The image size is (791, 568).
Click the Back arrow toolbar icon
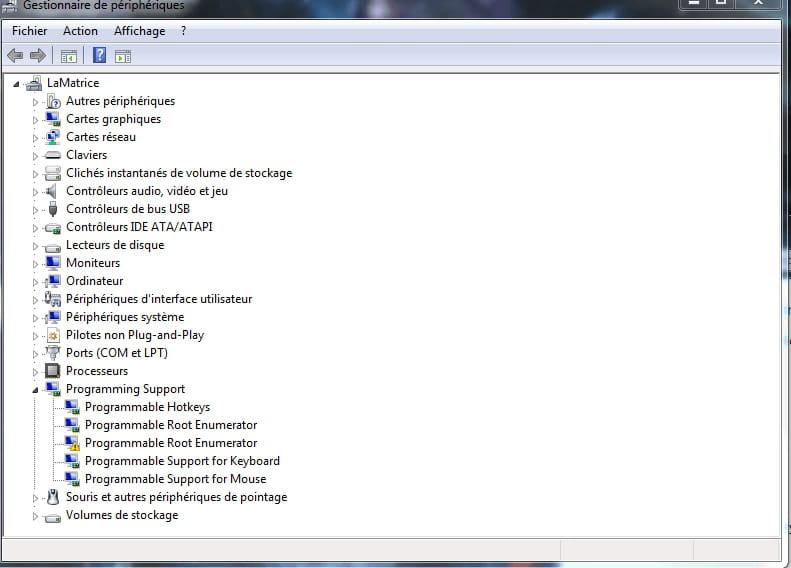[x=15, y=55]
